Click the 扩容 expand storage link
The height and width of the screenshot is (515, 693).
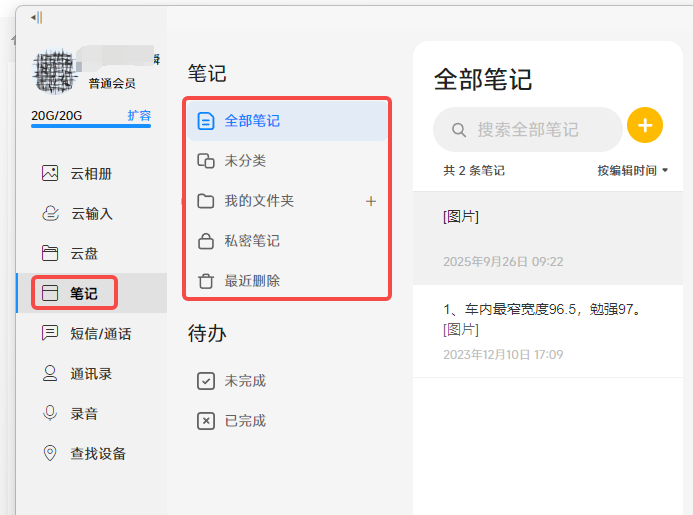point(139,116)
